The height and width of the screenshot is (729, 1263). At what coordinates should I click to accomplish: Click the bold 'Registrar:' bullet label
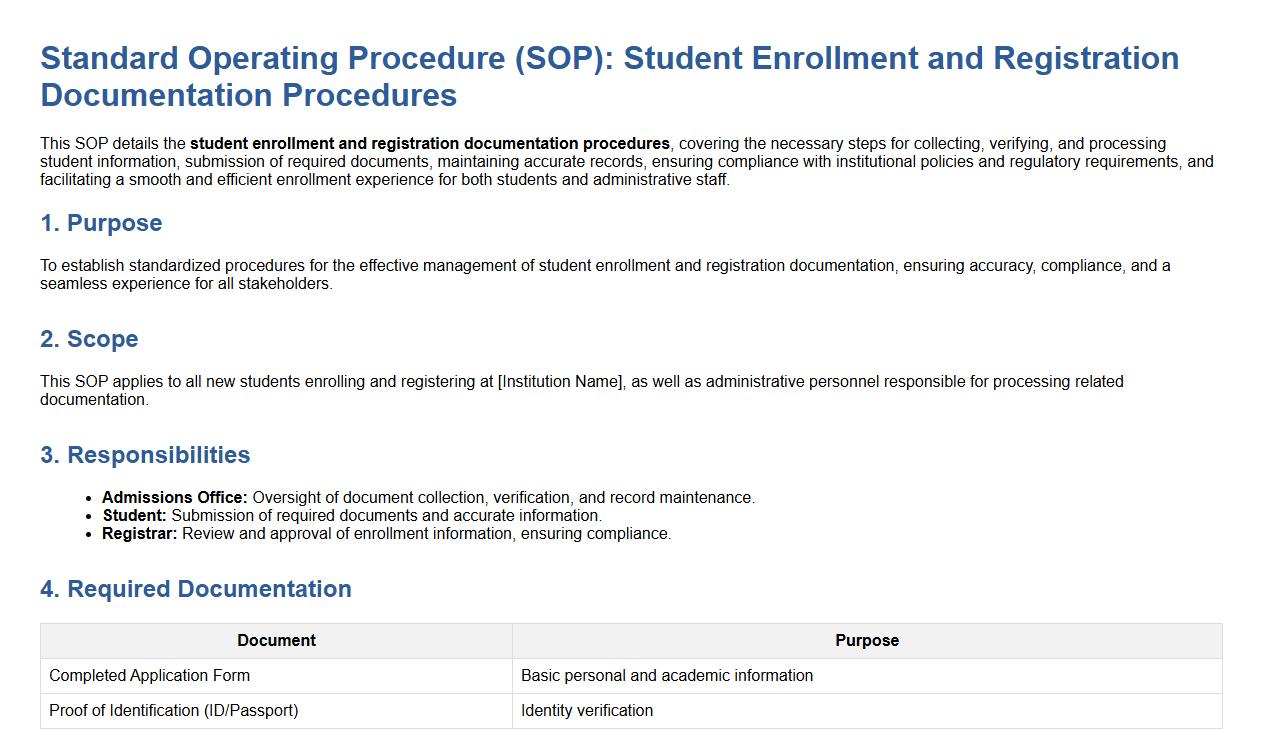[x=139, y=534]
